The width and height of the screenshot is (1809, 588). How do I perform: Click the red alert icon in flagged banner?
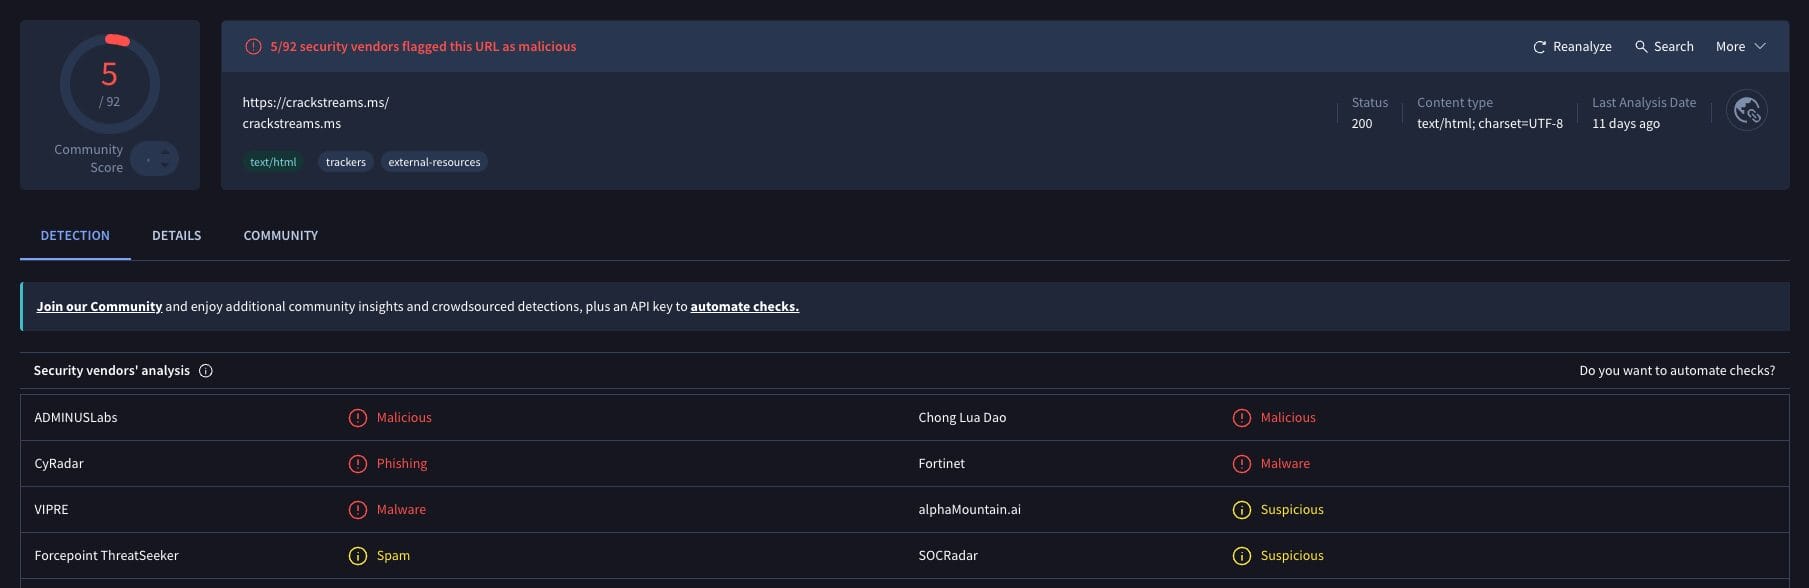coord(253,47)
